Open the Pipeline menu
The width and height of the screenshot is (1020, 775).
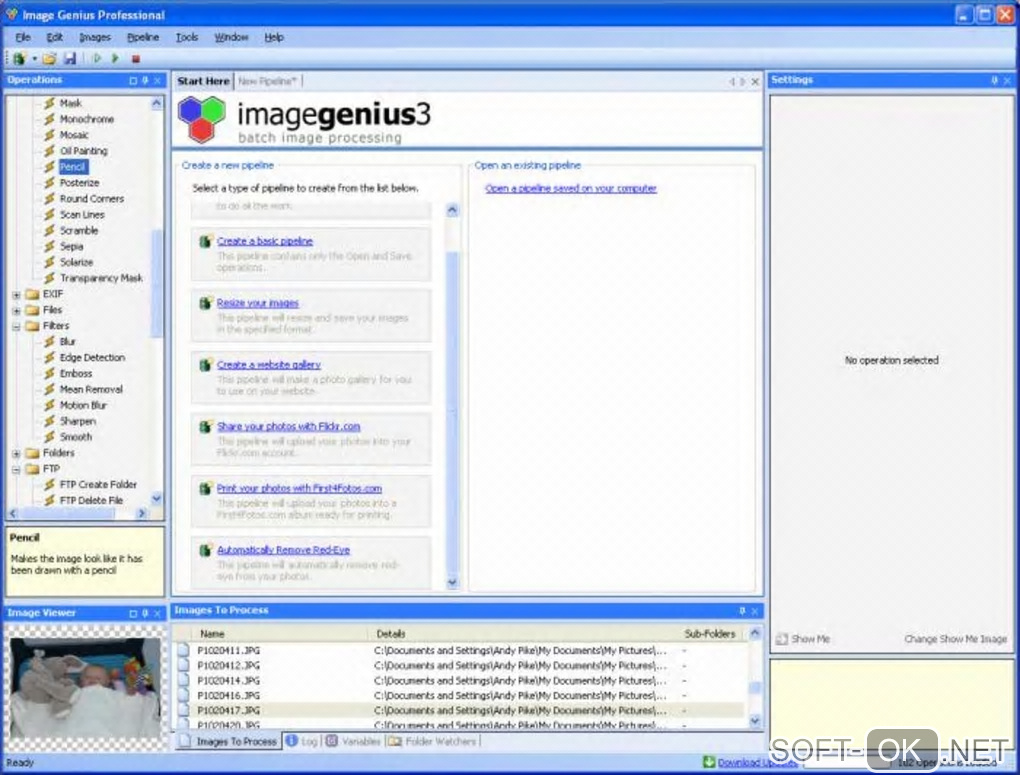tap(143, 37)
